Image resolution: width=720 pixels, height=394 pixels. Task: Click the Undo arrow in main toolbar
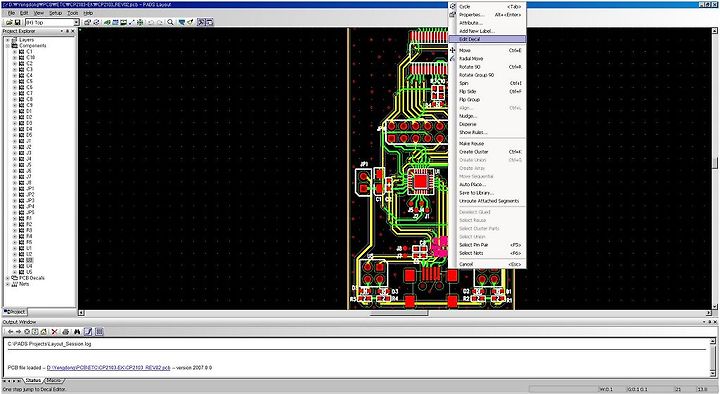(x=150, y=22)
